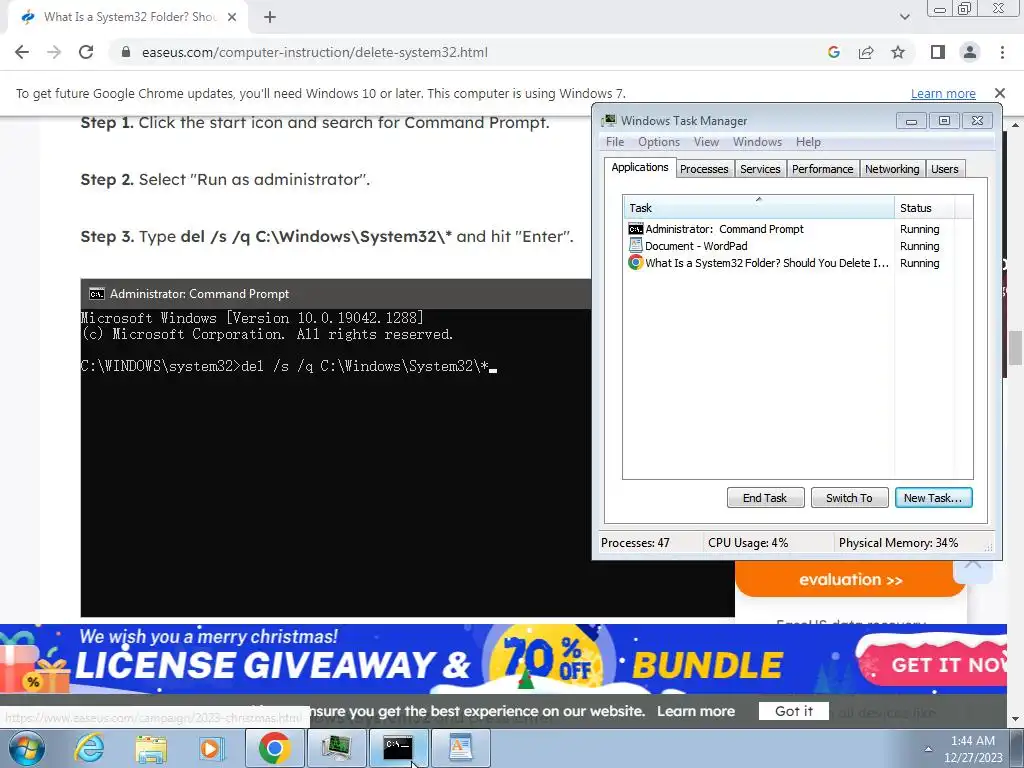Screen dimensions: 1024x768
Task: Launch Internet Explorer from taskbar
Action: coord(89,748)
